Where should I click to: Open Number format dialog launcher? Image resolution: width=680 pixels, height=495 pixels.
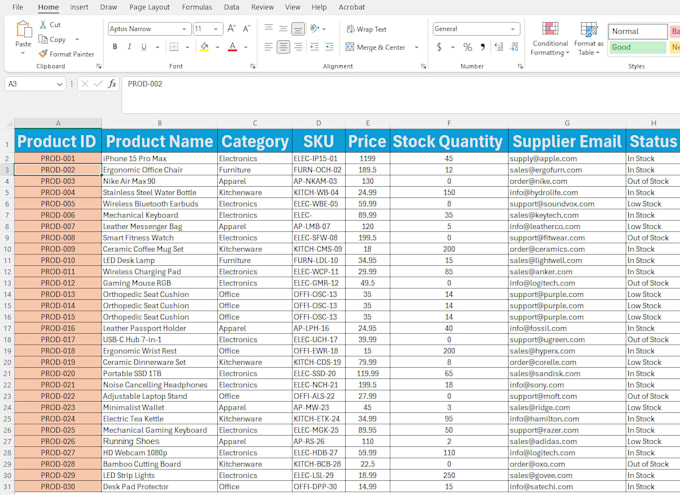(x=520, y=66)
